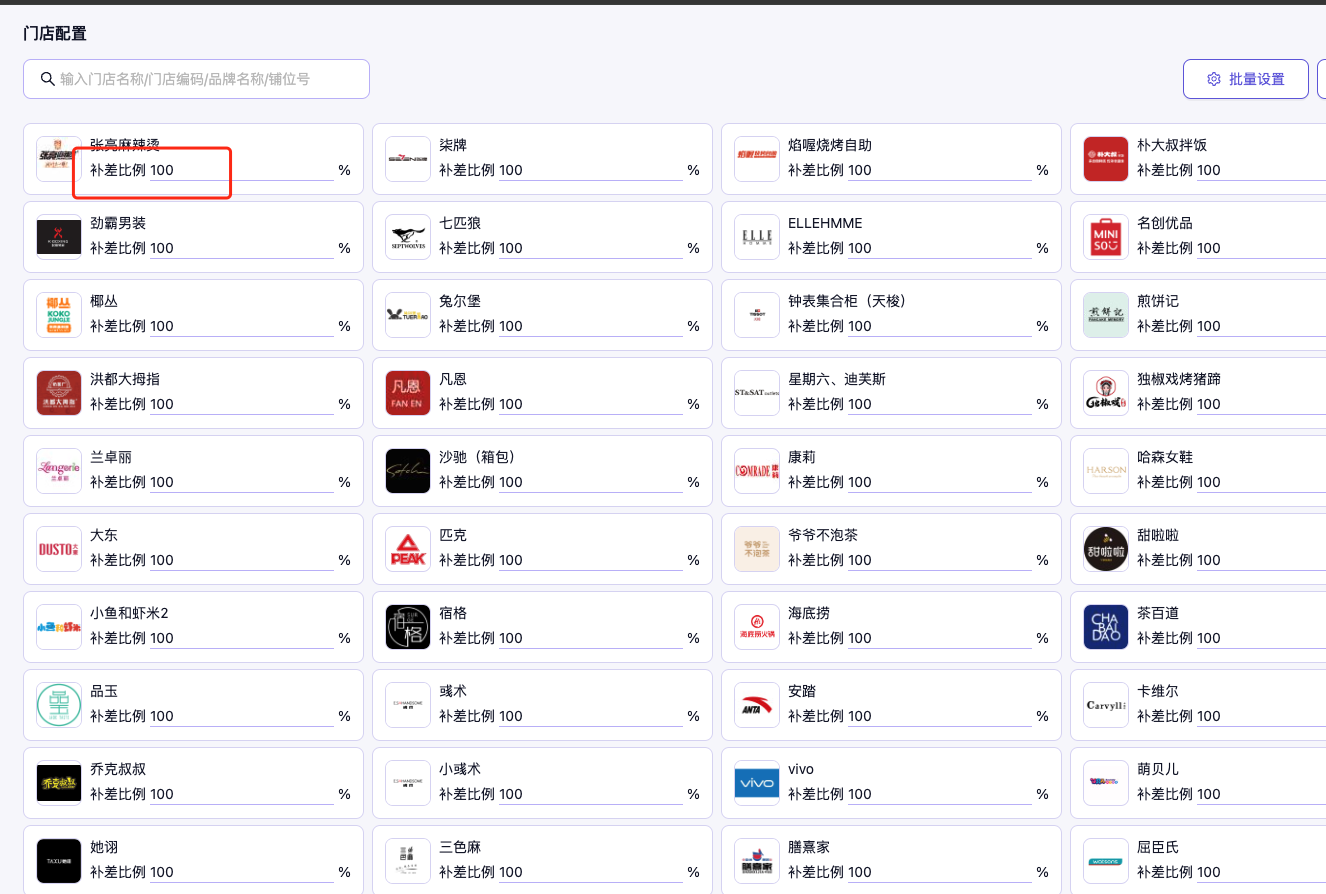Edit 补差比例 field for 爷爷不泡茶
Image resolution: width=1326 pixels, height=894 pixels.
click(939, 561)
